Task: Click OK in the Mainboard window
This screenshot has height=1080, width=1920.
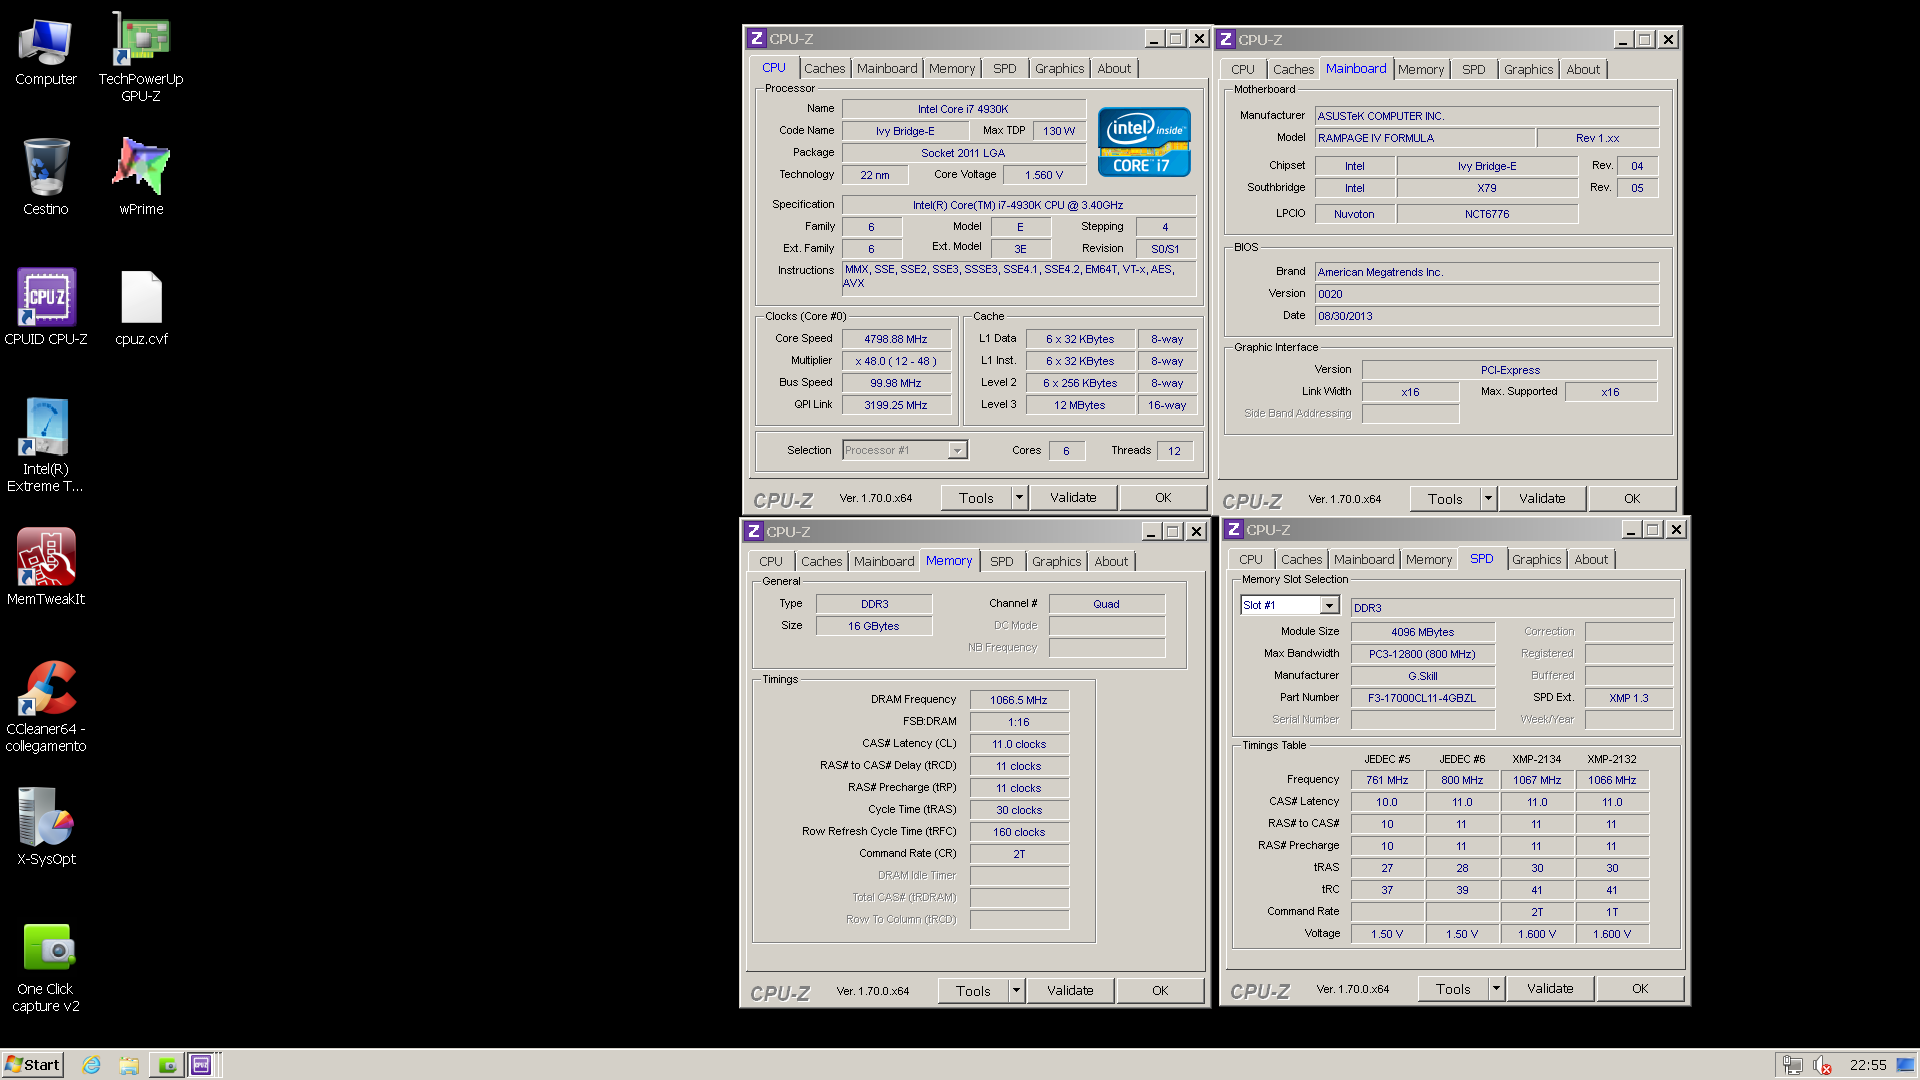Action: (1632, 498)
